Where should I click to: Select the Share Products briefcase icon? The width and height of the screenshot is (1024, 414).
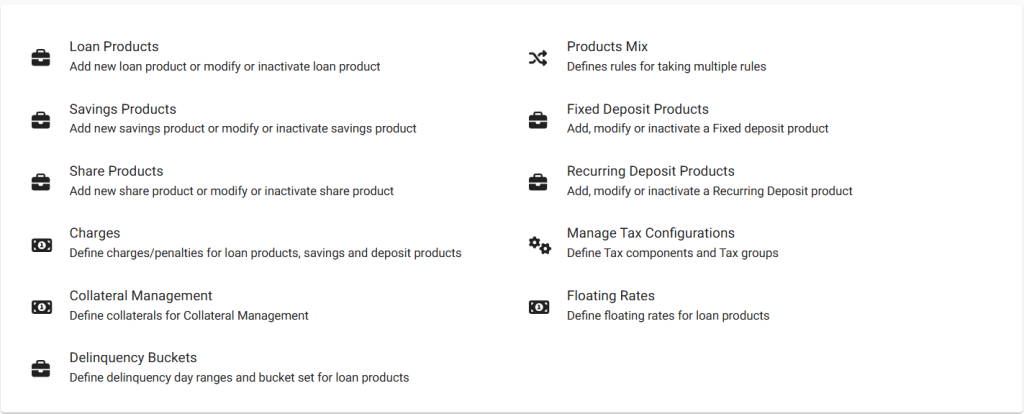[x=40, y=182]
